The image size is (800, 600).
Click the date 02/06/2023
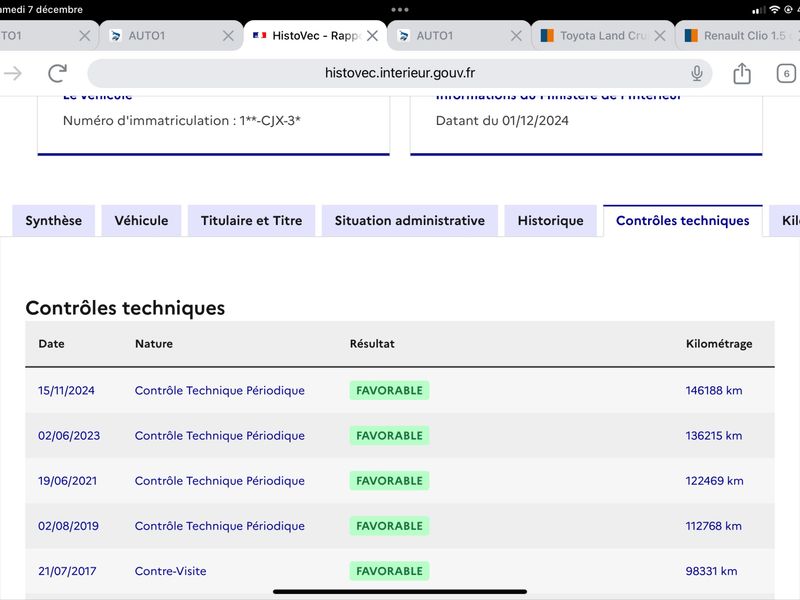(69, 436)
